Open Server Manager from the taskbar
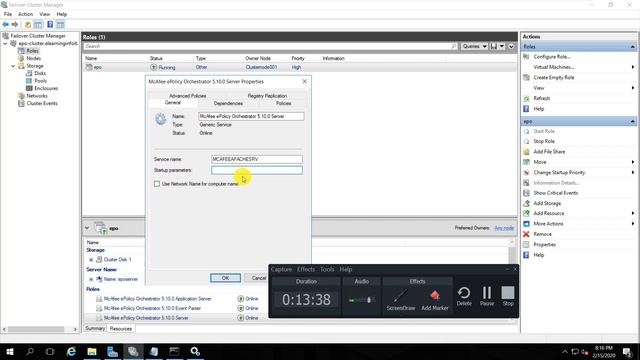The height and width of the screenshot is (360, 640). coord(113,351)
